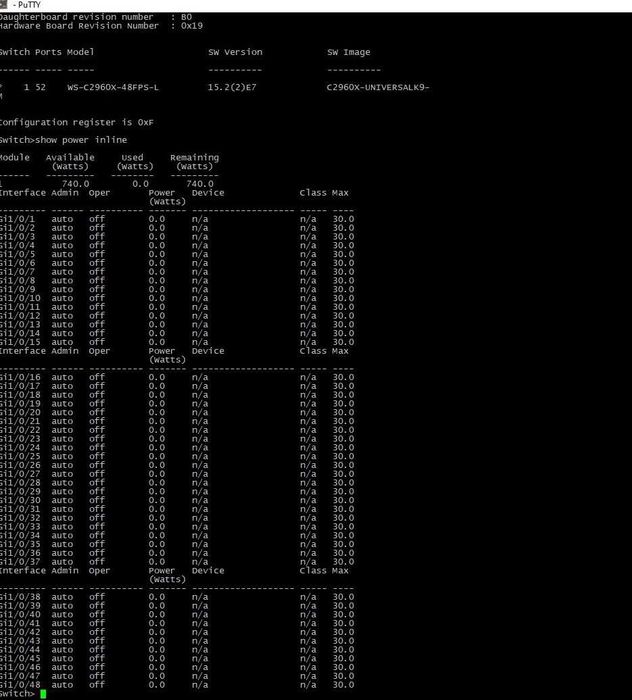Click 'Configuration register is 0xF' line
Viewport: 632px width, 700px height.
[x=77, y=122]
